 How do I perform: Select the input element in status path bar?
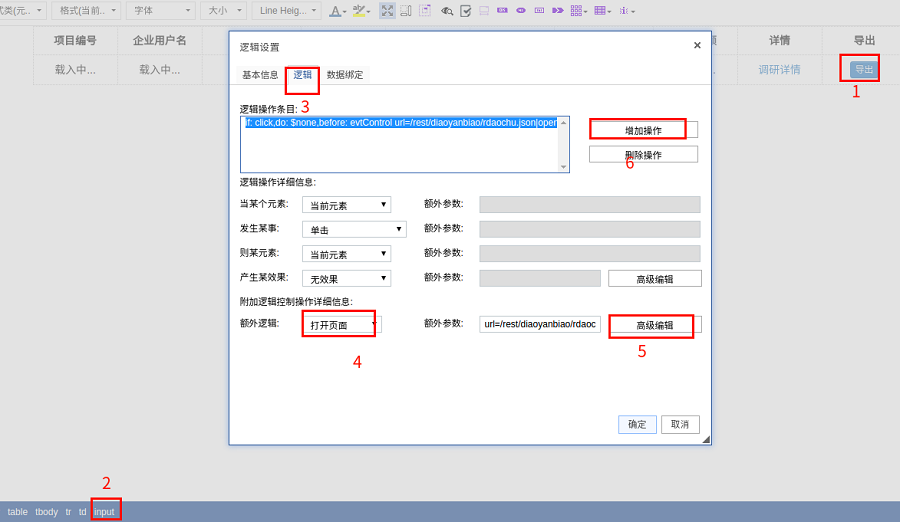tap(104, 511)
